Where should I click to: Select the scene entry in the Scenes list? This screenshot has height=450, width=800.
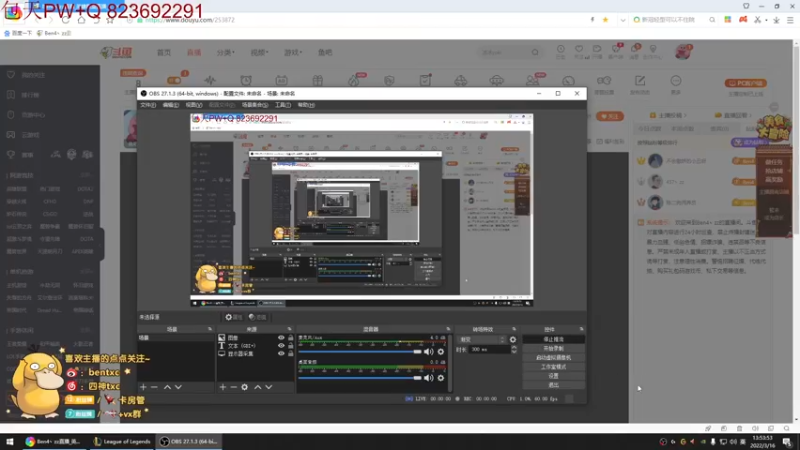(x=176, y=338)
